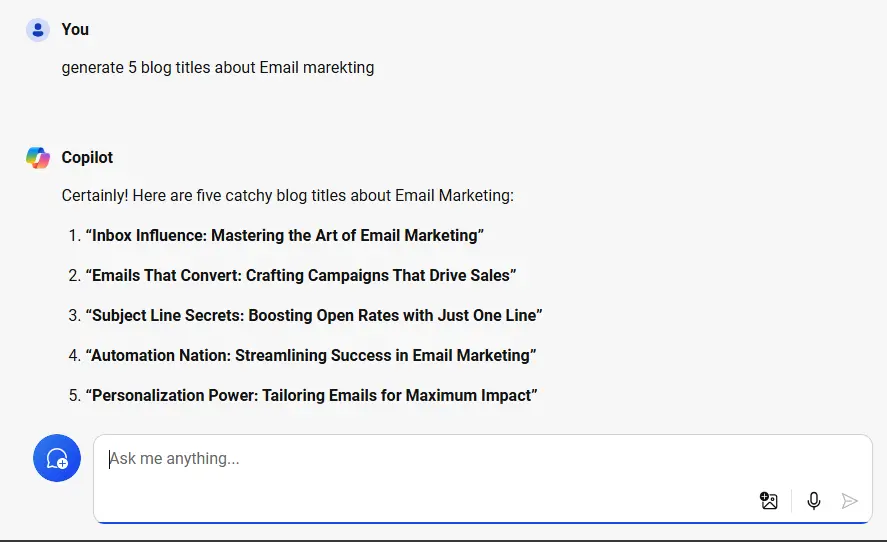Select the "Inbox Influence" blog title
Viewport: 887px width, 542px height.
click(285, 236)
